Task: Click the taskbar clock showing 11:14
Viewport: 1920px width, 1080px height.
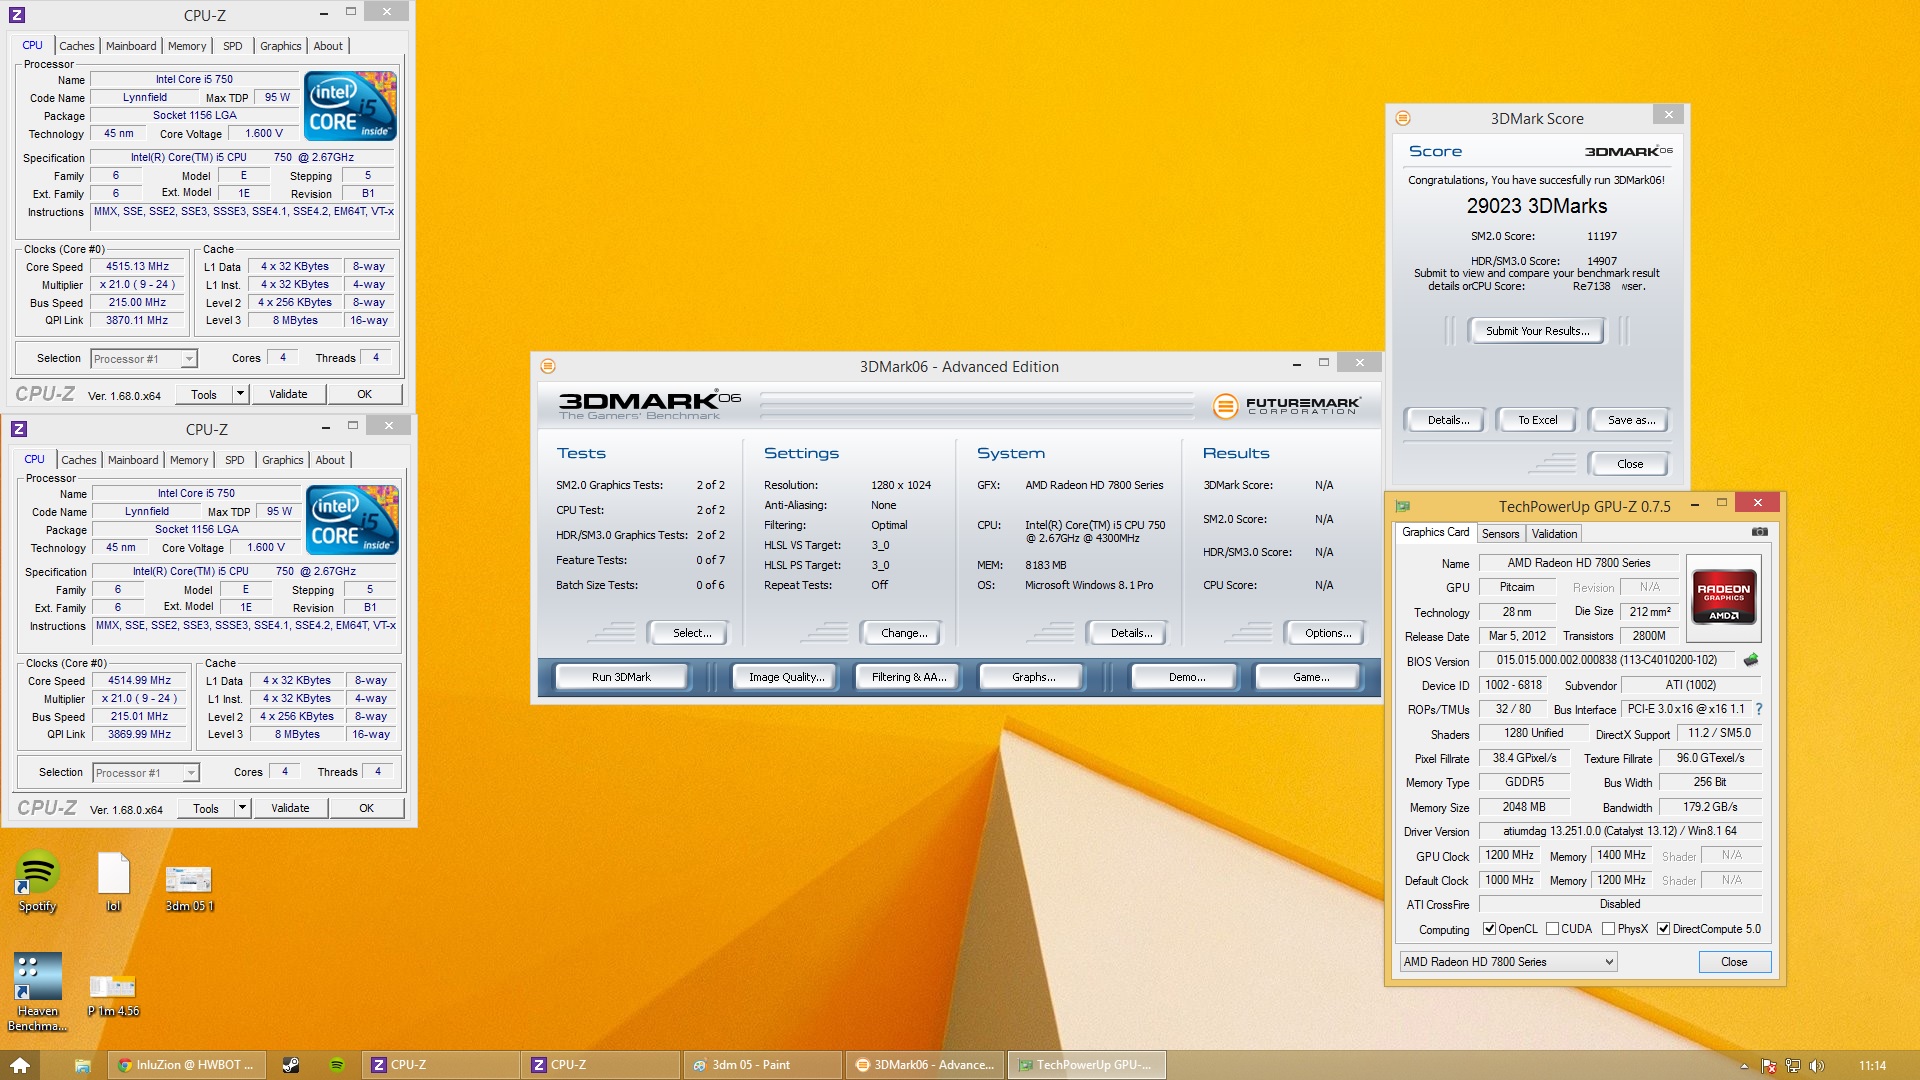Action: click(x=1871, y=1066)
